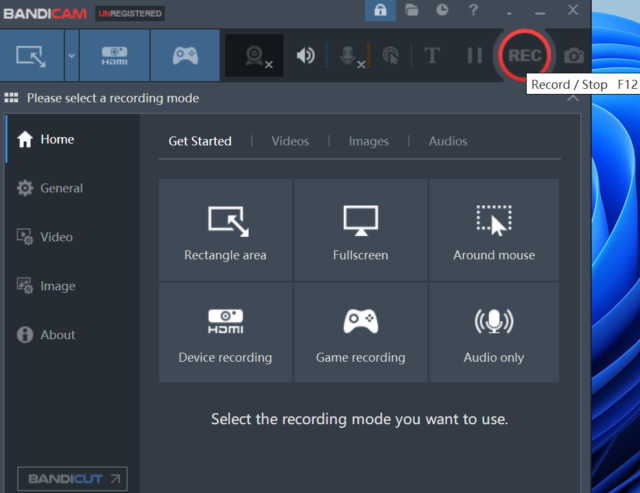Open the Image settings section
The height and width of the screenshot is (493, 640).
(x=73, y=286)
